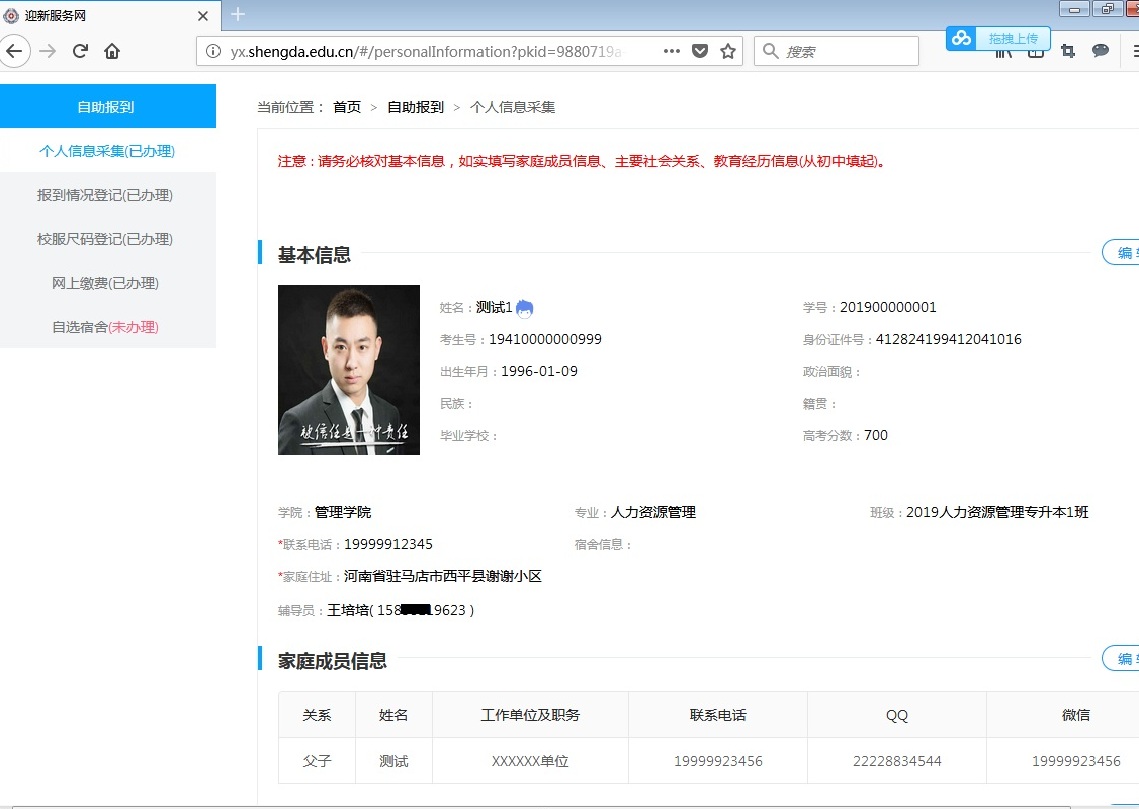Close the 迎新服务网 tab

[203, 16]
